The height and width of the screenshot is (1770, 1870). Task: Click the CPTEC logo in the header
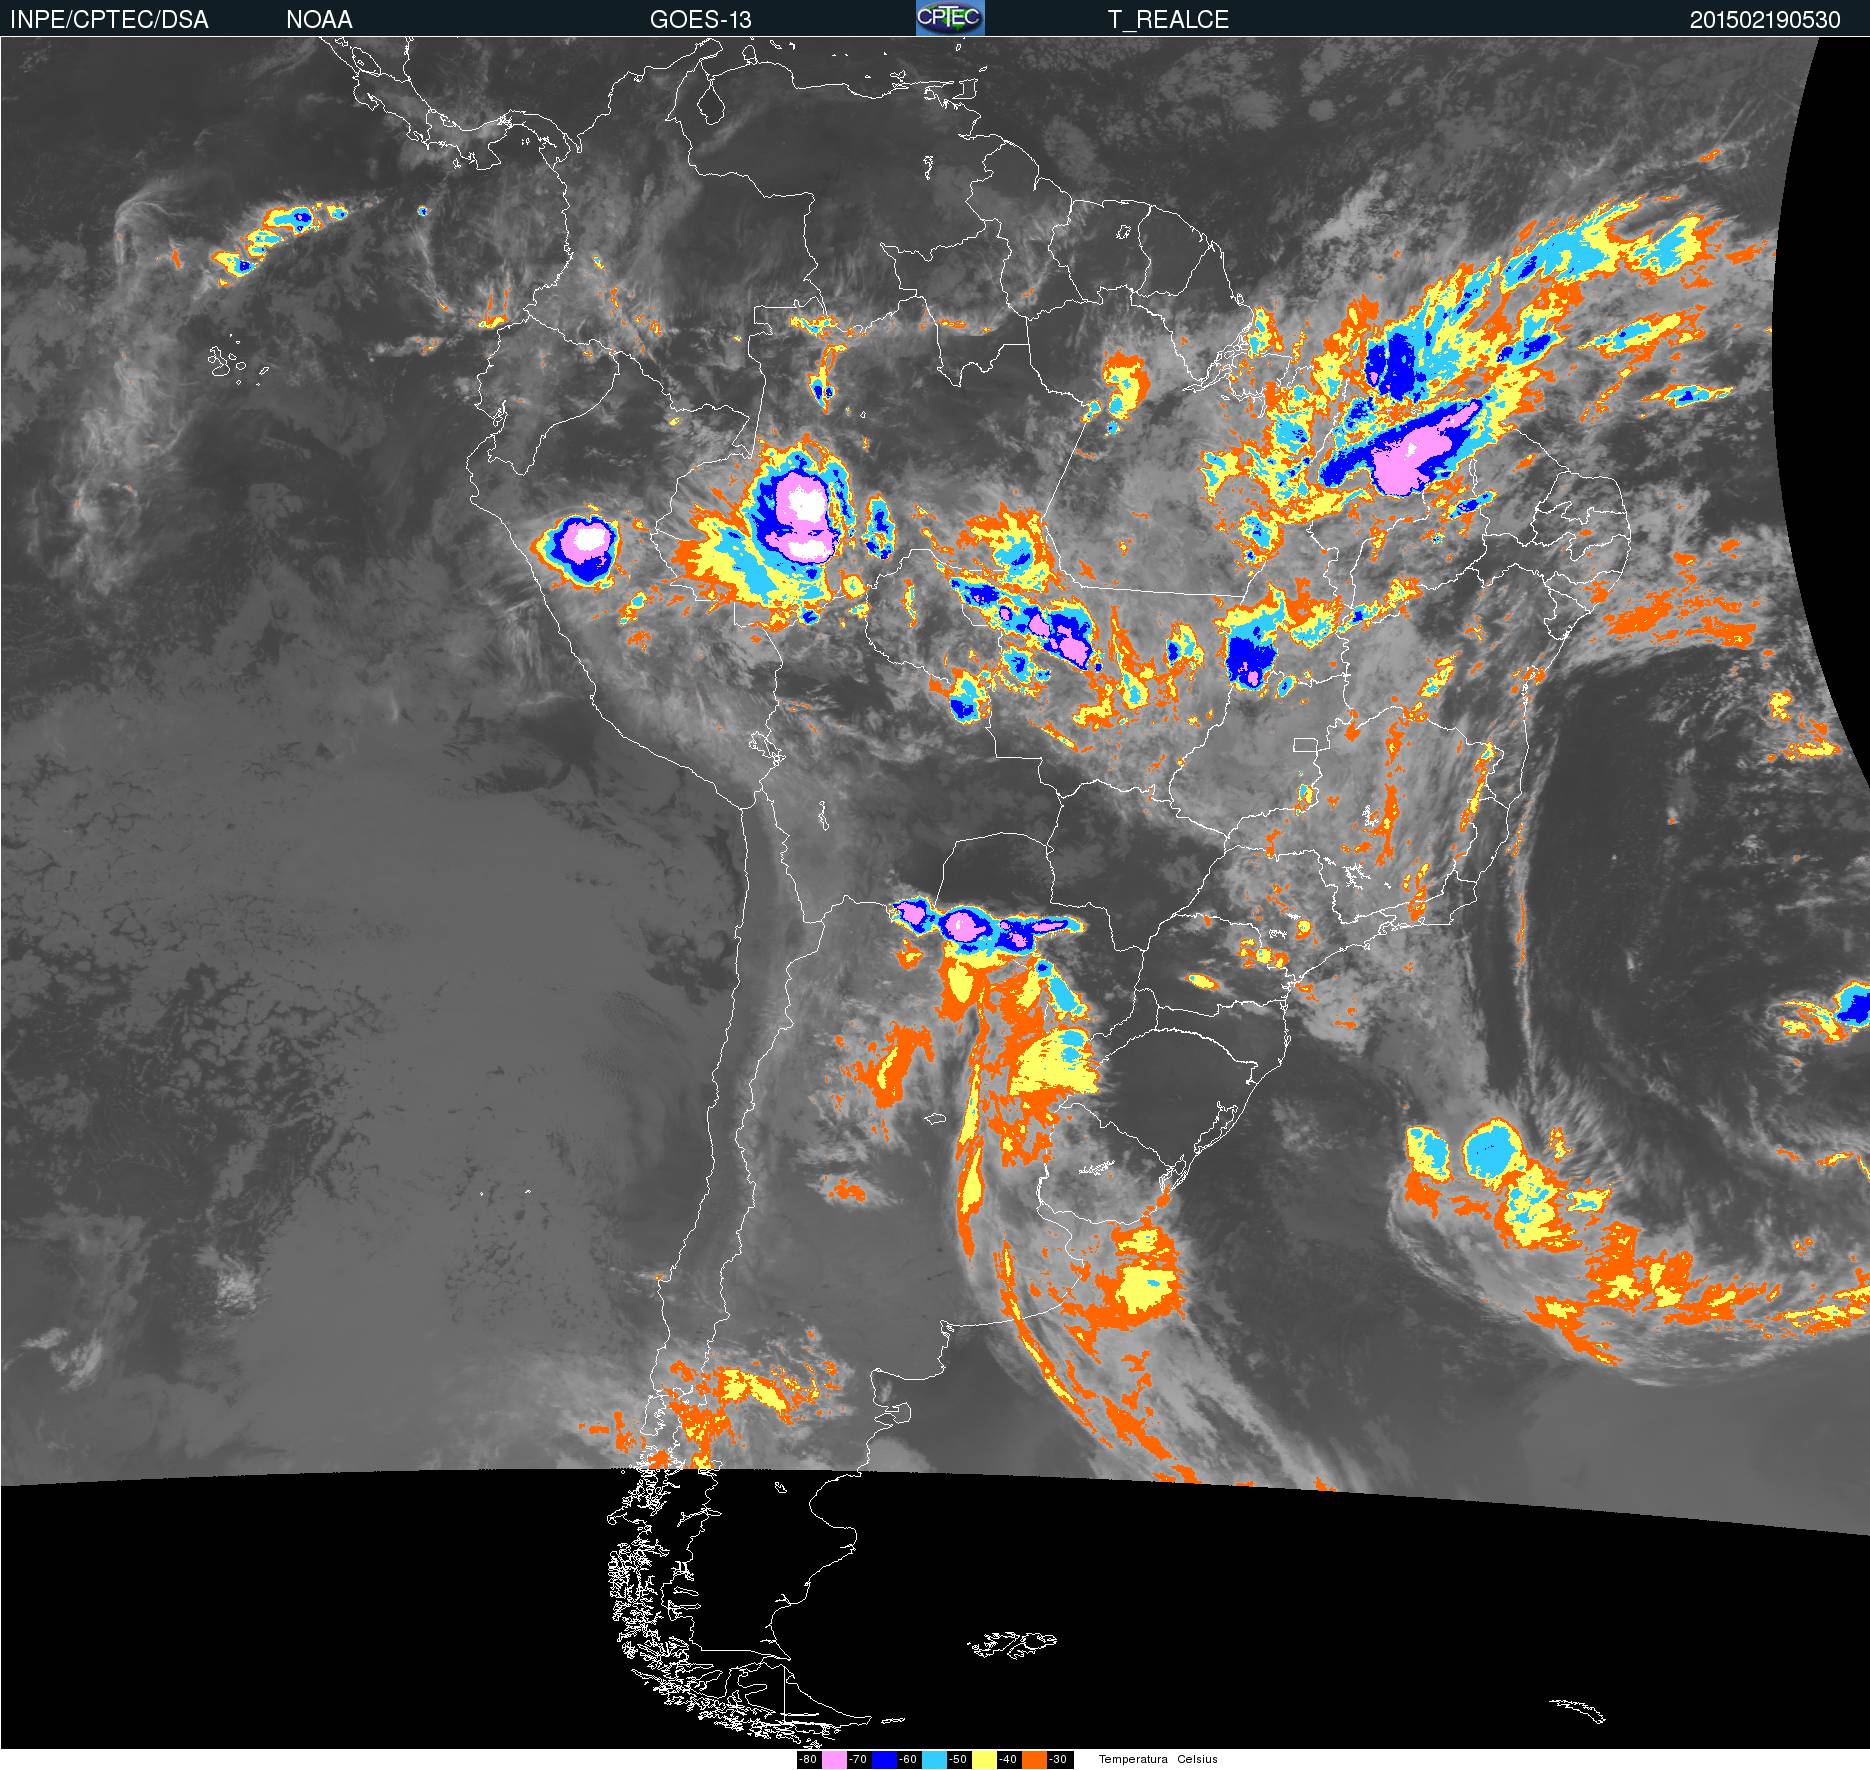[950, 18]
